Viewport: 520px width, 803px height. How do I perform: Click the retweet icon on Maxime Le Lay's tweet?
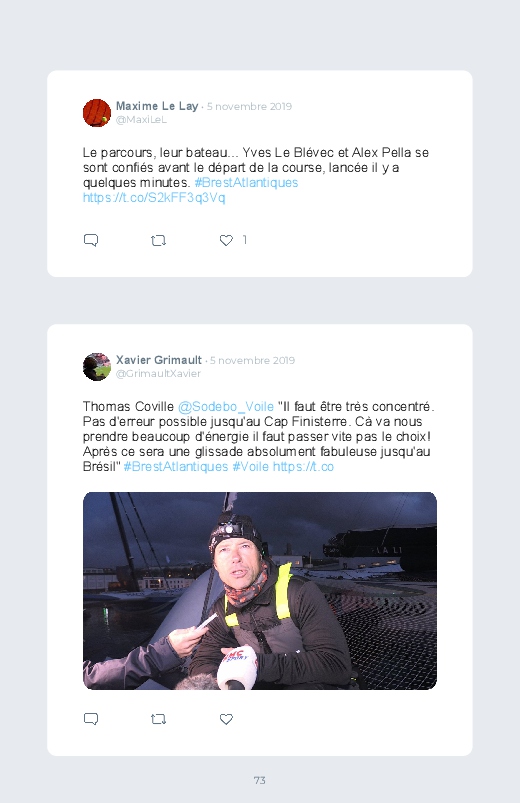[158, 240]
